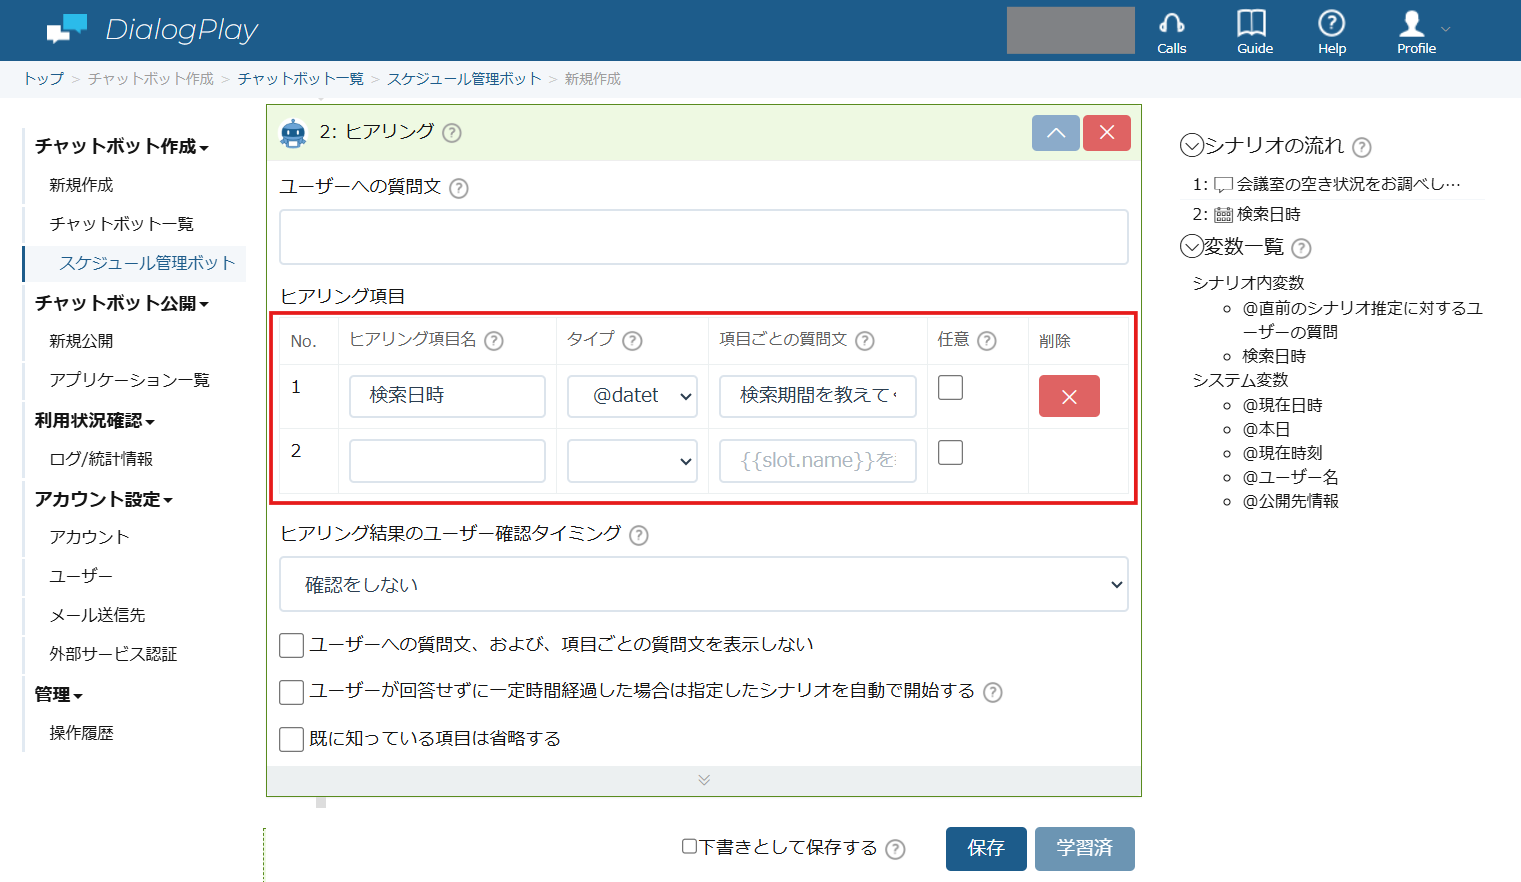
Task: Collapse the ヒアリング panel with up arrow
Action: coord(1055,133)
